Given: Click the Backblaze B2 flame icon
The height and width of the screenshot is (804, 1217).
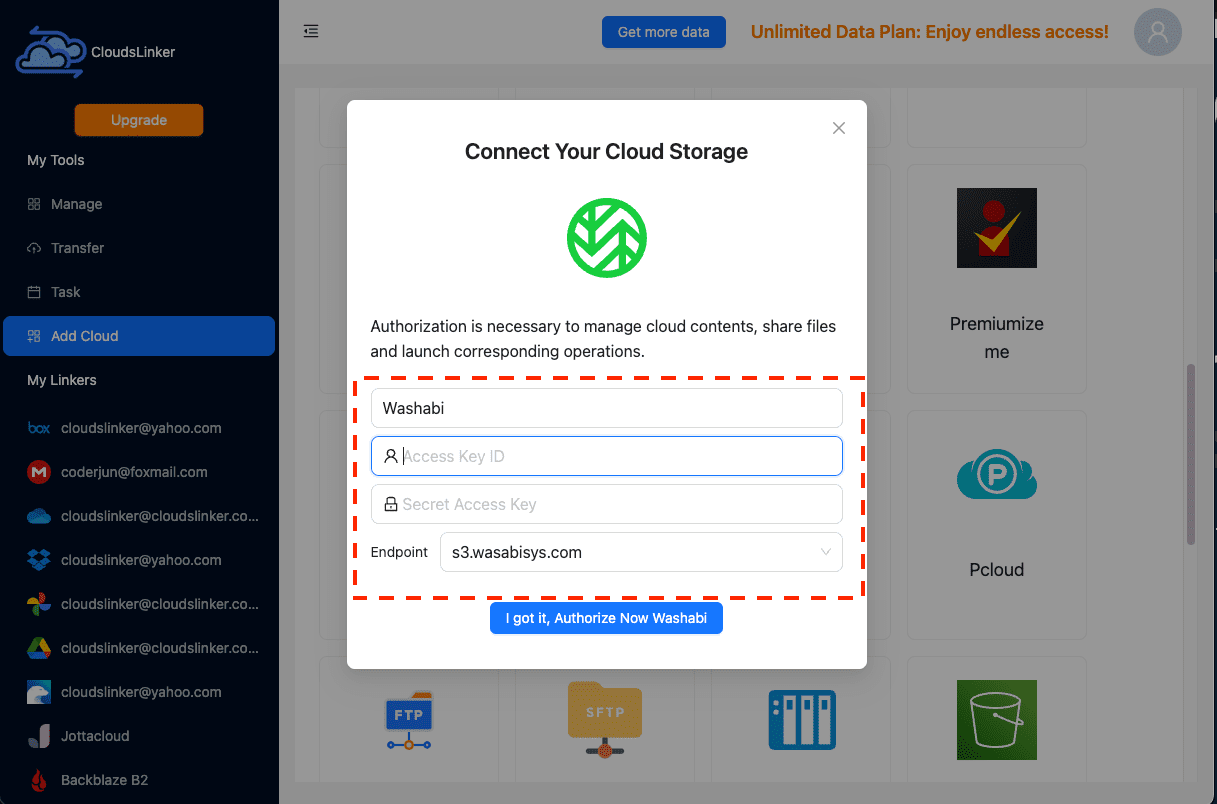Looking at the screenshot, I should 39,780.
